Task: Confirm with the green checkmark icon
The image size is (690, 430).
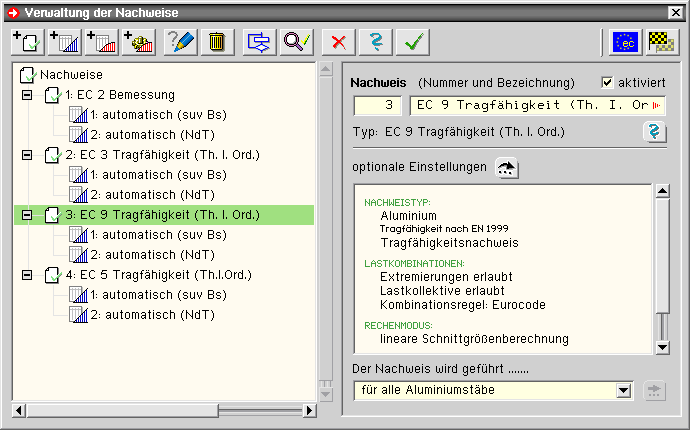Action: pos(410,41)
